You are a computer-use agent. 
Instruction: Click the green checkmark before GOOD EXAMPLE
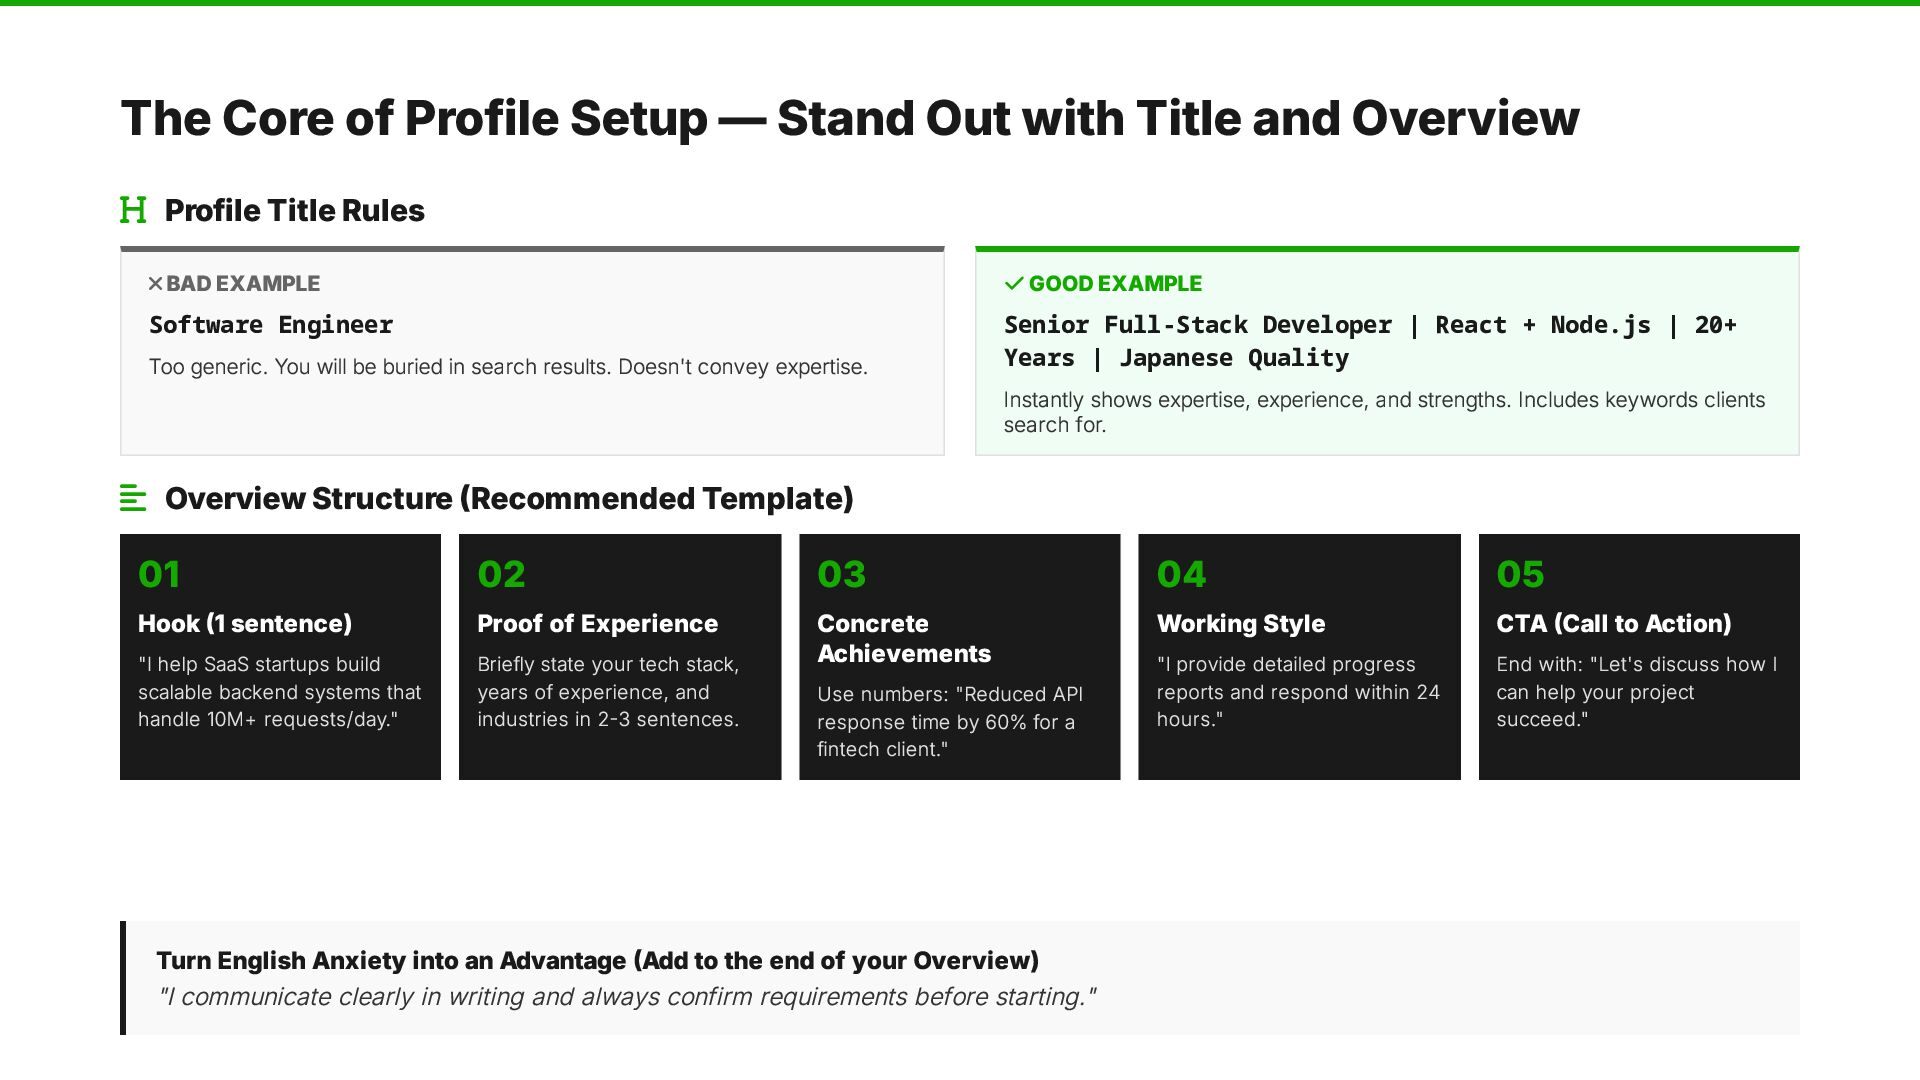[1014, 284]
